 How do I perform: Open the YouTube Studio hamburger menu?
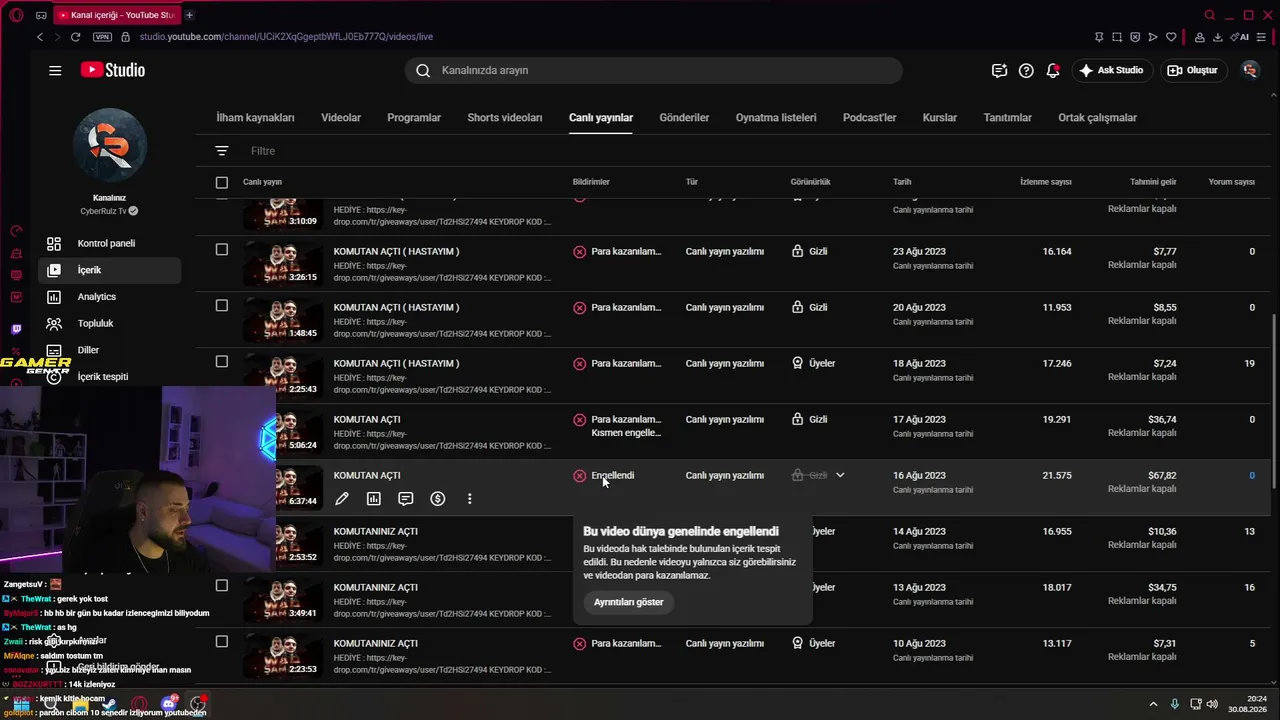click(55, 70)
